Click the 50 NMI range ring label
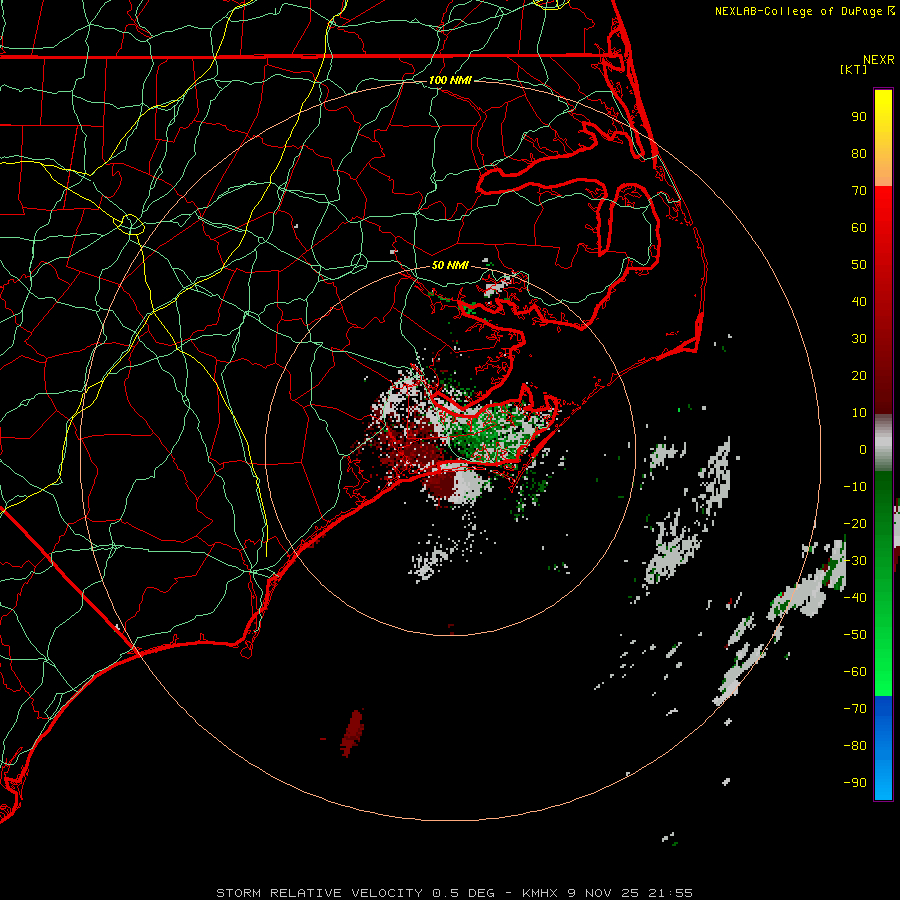The image size is (900, 900). pos(451,265)
